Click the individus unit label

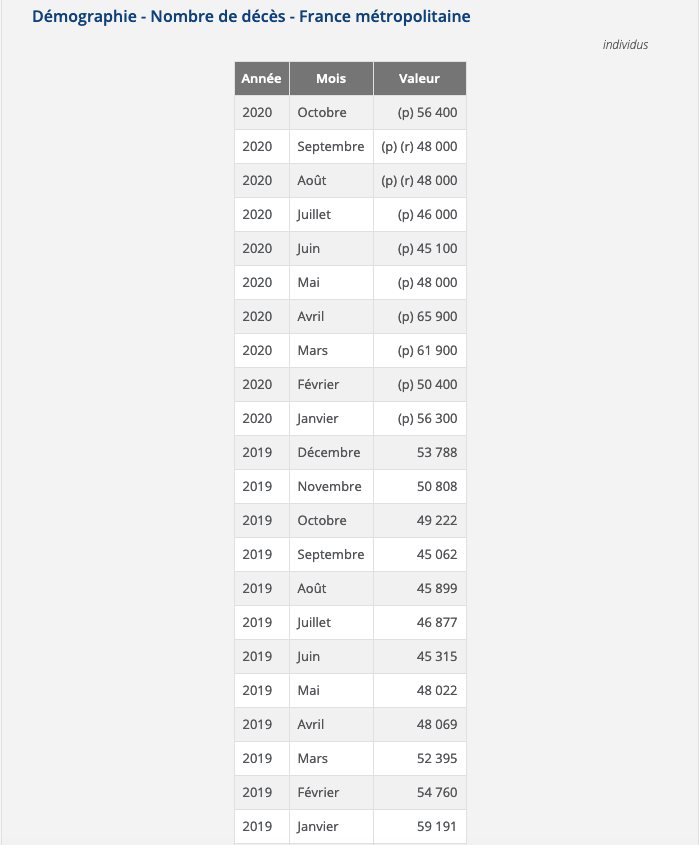pyautogui.click(x=625, y=45)
